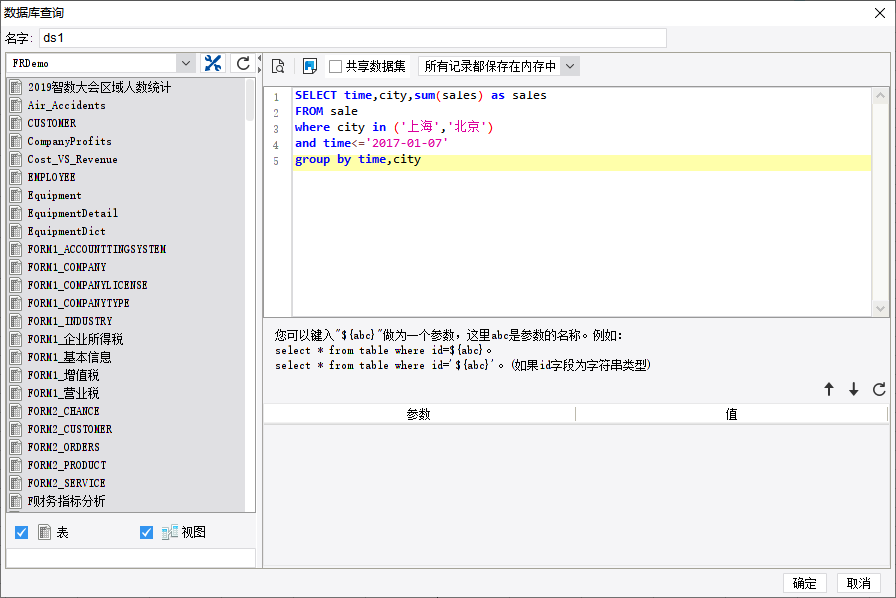This screenshot has width=896, height=598.
Task: Click the SQL editor scroll down arrow
Action: [x=880, y=309]
